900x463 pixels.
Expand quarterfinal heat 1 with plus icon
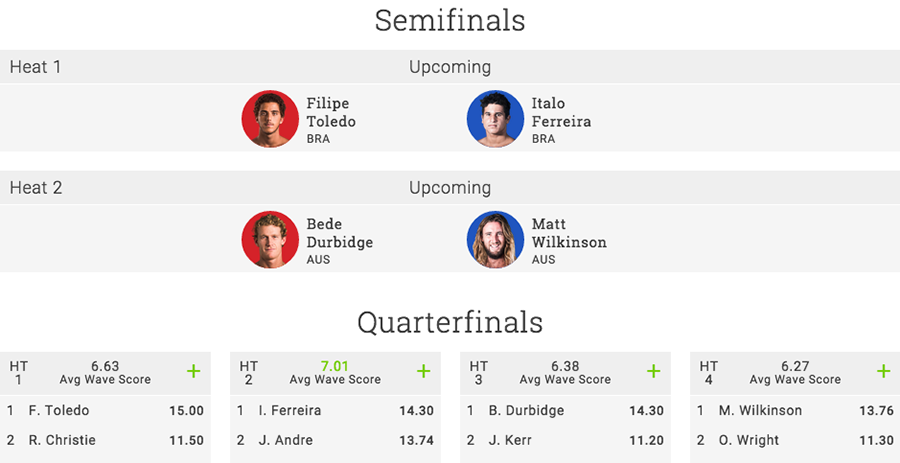(193, 372)
